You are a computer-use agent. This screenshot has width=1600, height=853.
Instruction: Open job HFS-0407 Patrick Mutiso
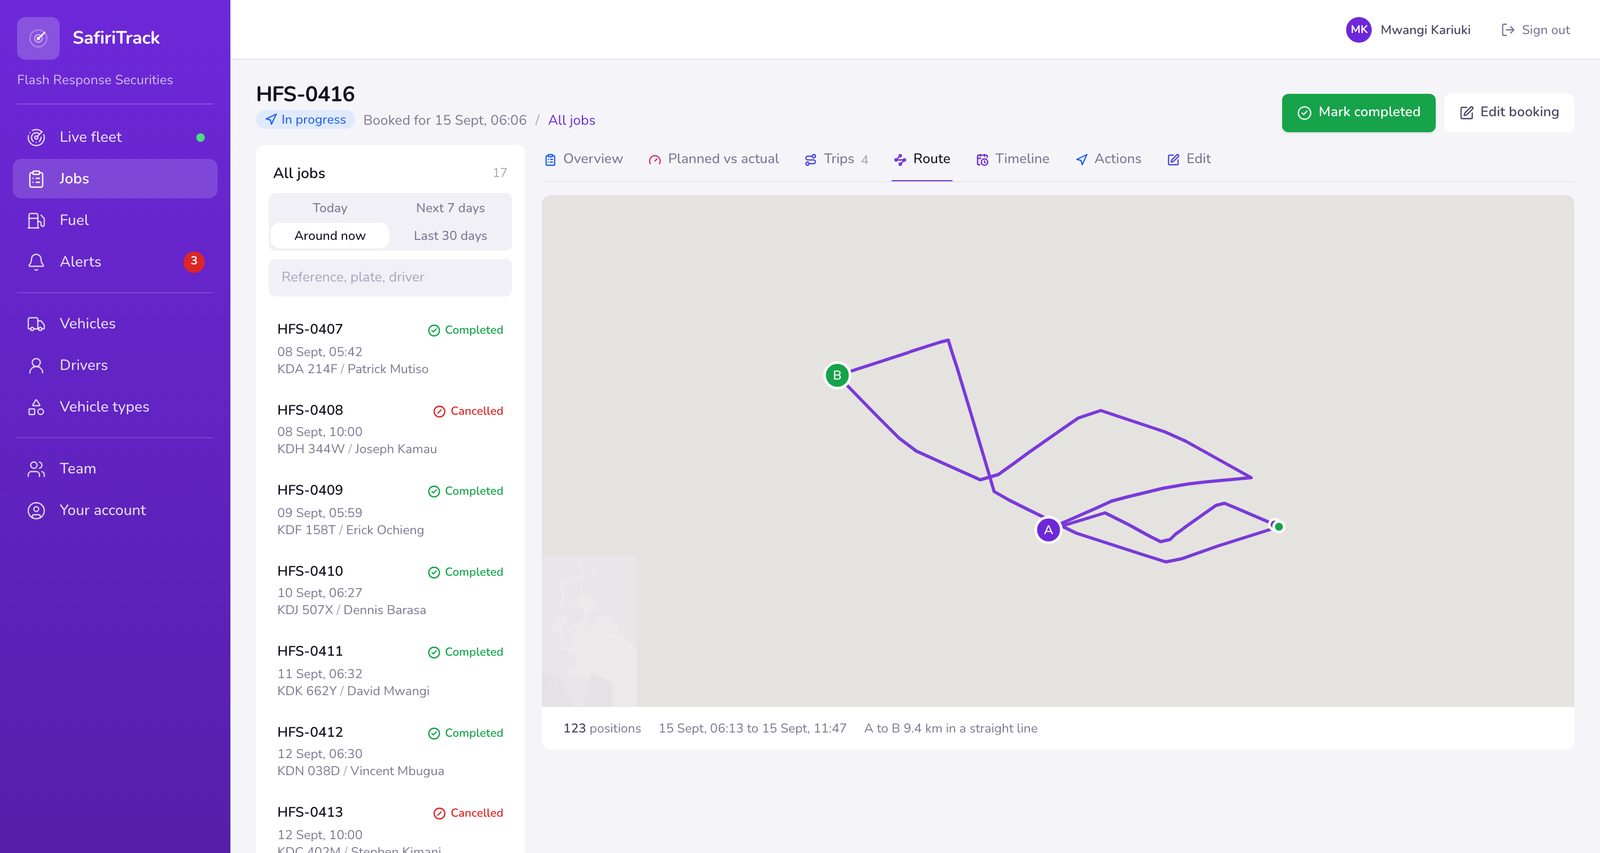[390, 348]
